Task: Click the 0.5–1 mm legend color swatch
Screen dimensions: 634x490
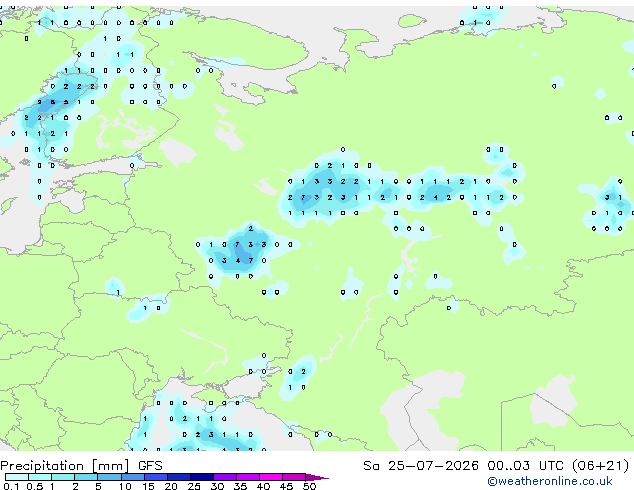Action: point(40,477)
